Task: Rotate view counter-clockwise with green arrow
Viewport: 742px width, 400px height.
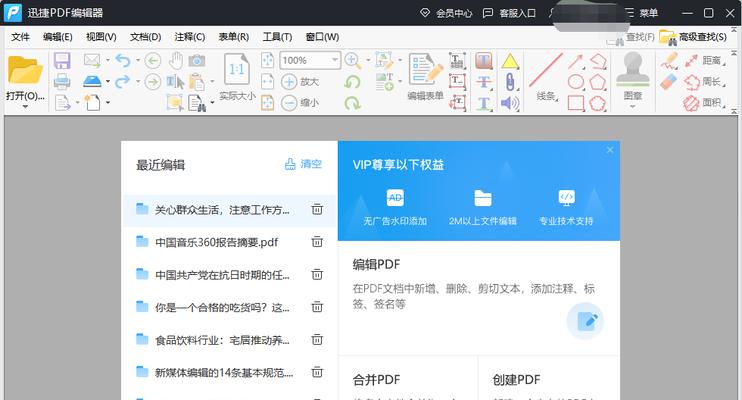Action: pyautogui.click(x=352, y=81)
